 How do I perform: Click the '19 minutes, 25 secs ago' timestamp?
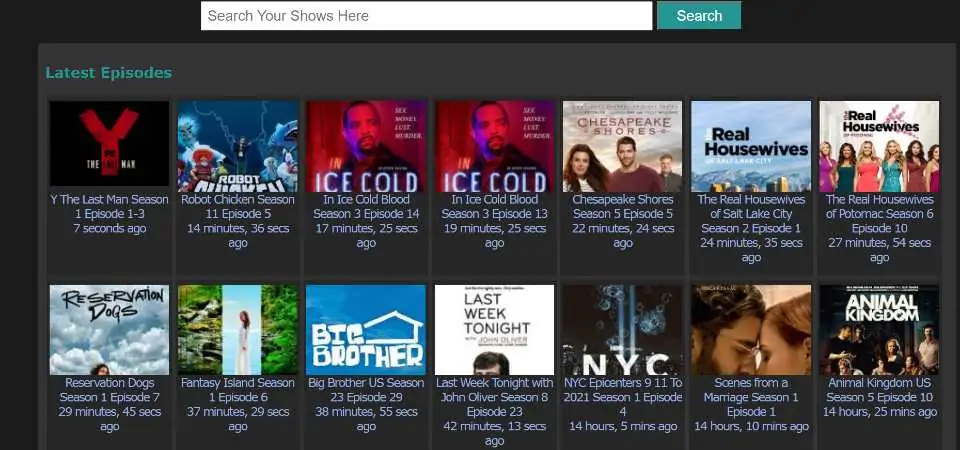[494, 236]
